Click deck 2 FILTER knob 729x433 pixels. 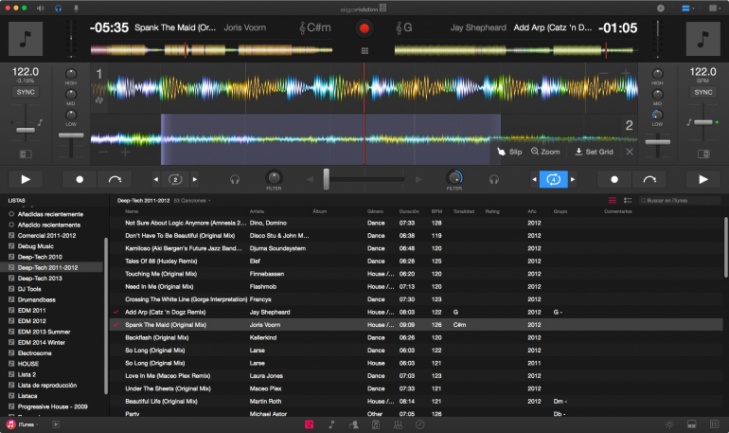click(454, 178)
